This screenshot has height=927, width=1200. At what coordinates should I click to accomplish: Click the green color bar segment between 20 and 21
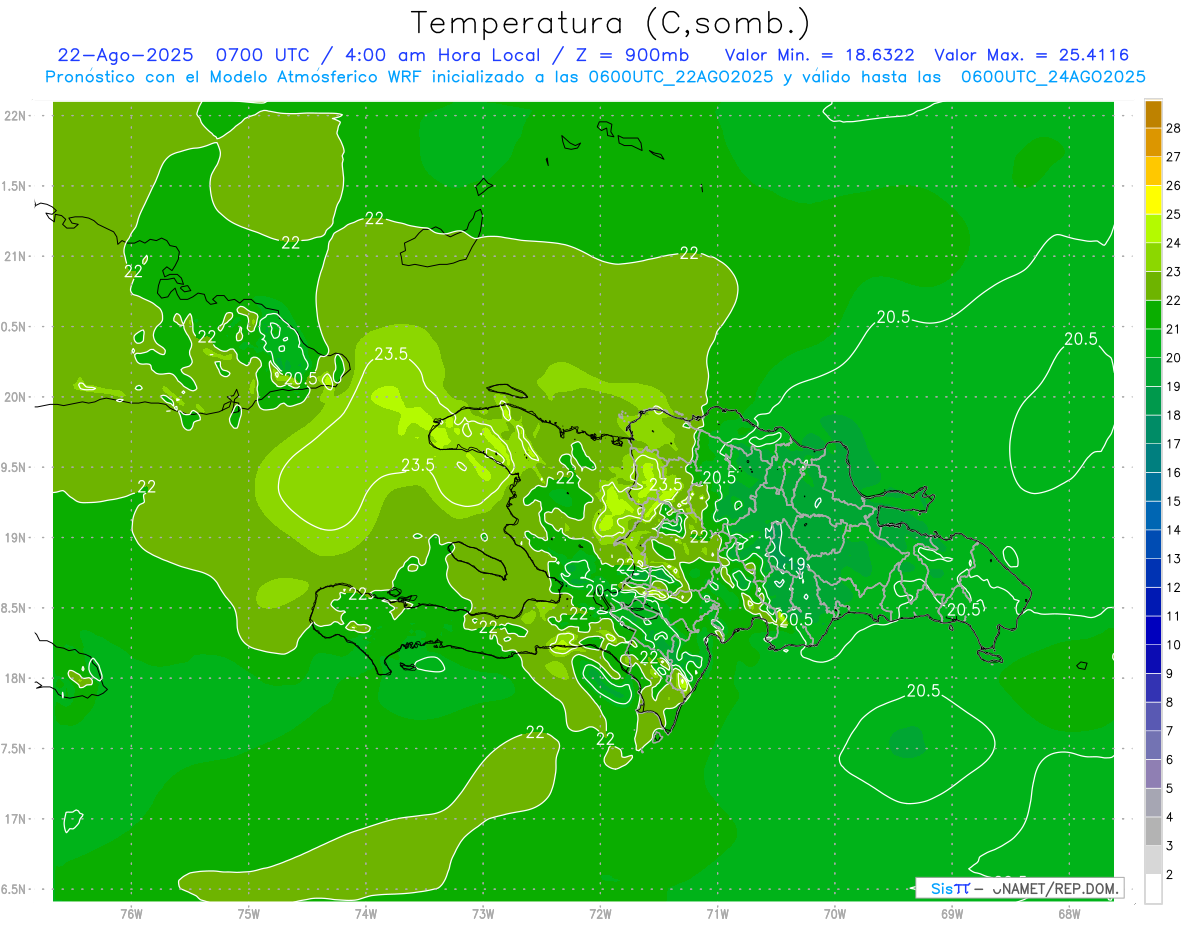[1153, 343]
